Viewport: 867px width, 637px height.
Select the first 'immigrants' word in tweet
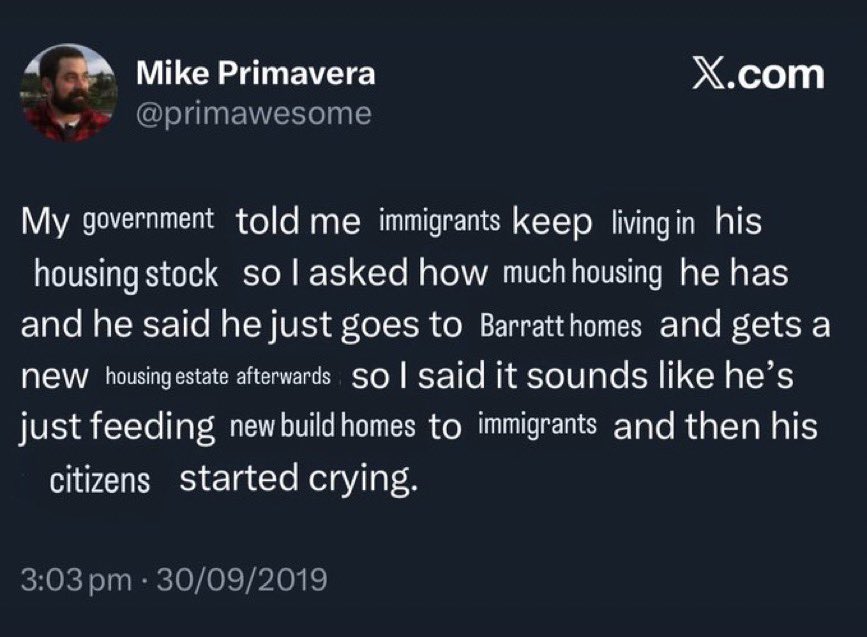point(440,221)
